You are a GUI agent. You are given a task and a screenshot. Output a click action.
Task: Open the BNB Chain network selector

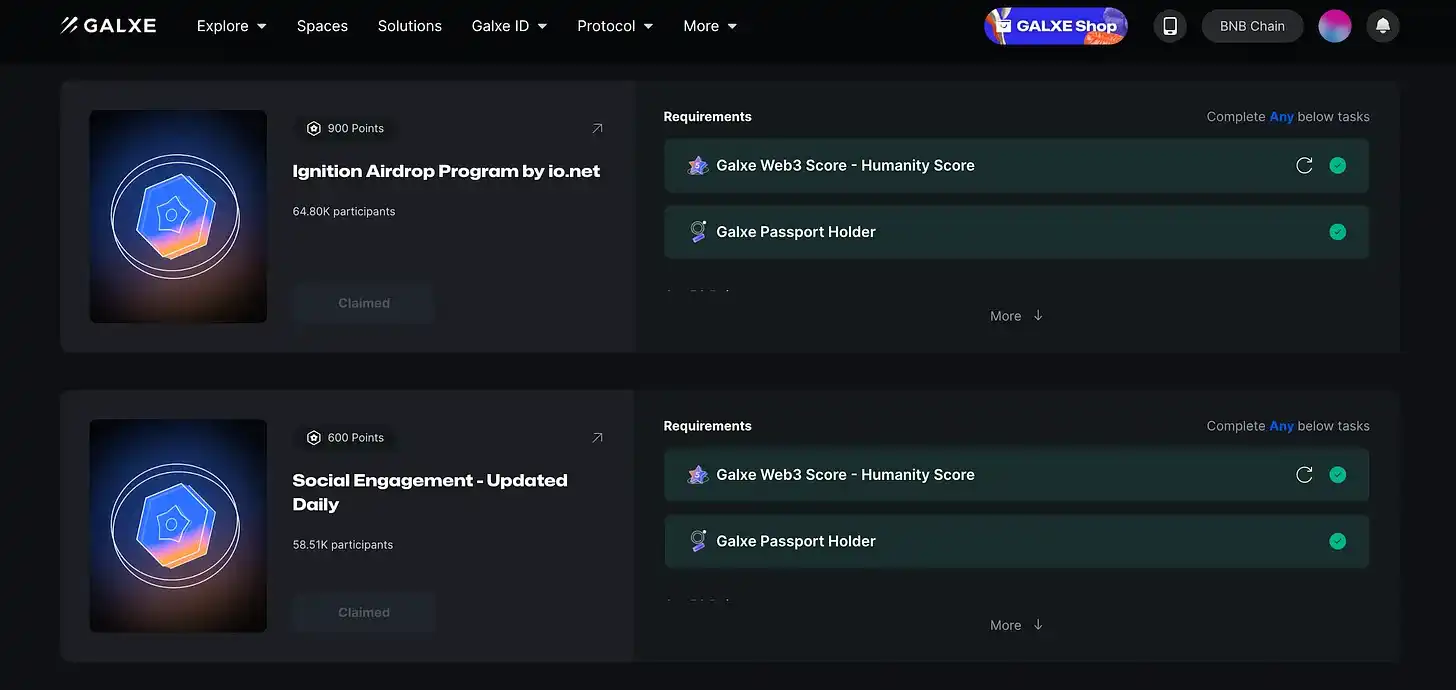1252,26
